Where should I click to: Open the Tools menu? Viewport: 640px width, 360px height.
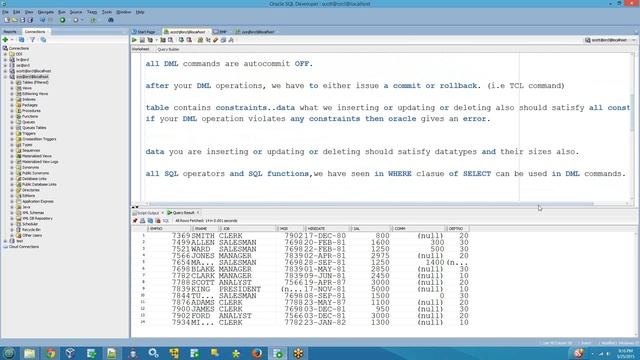107,12
